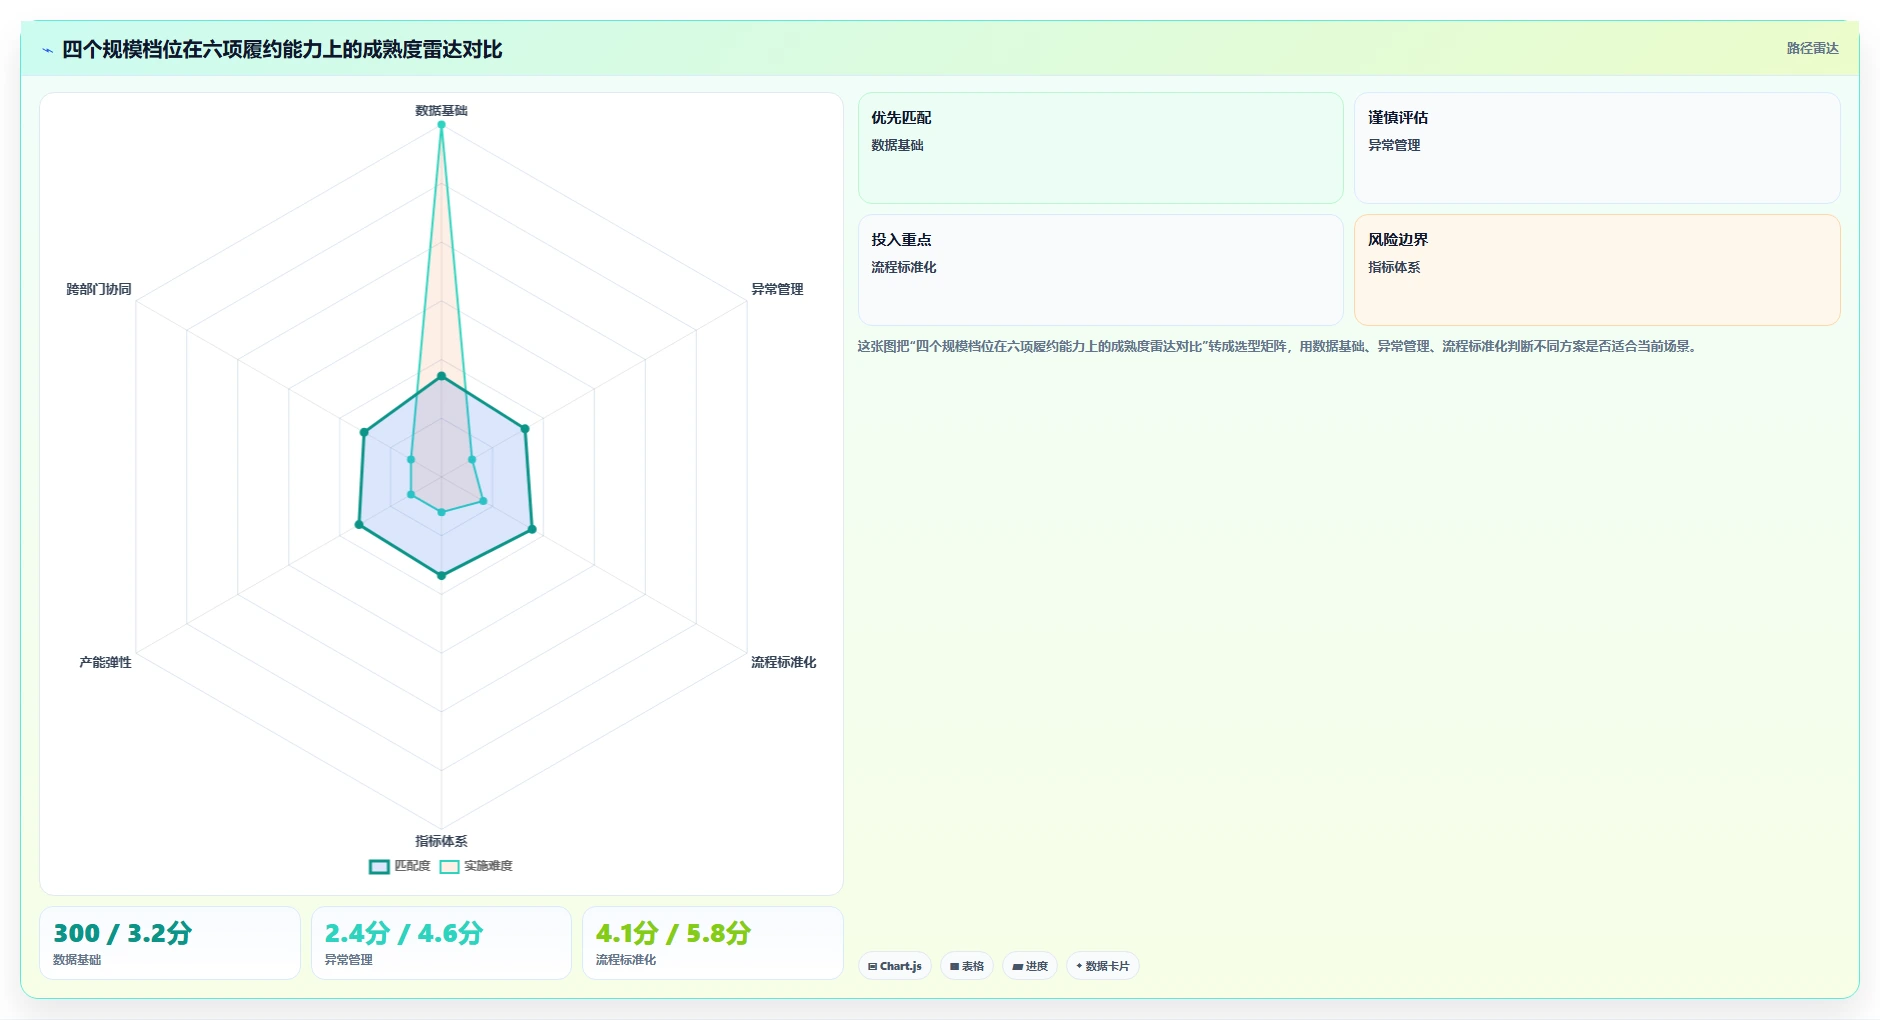Open the 优先匹配 card

pos(1100,148)
